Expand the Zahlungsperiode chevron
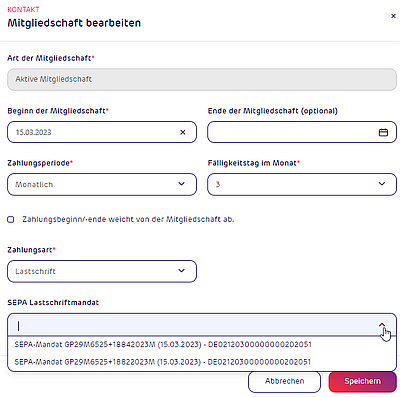400x397 pixels. coord(181,184)
